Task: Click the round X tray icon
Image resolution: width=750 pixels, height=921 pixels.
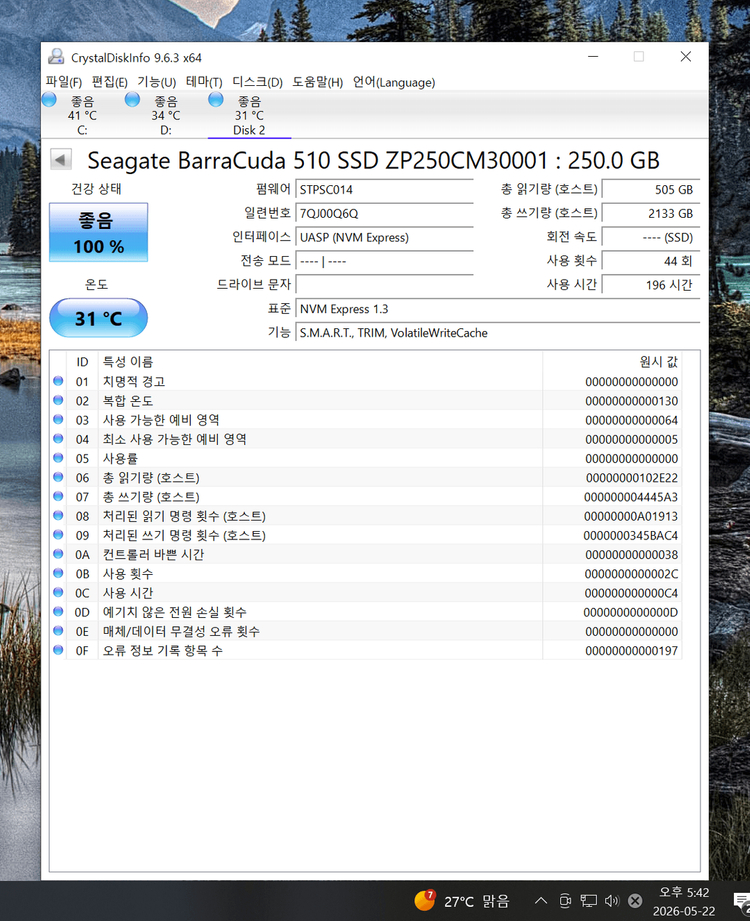Action: [x=635, y=901]
